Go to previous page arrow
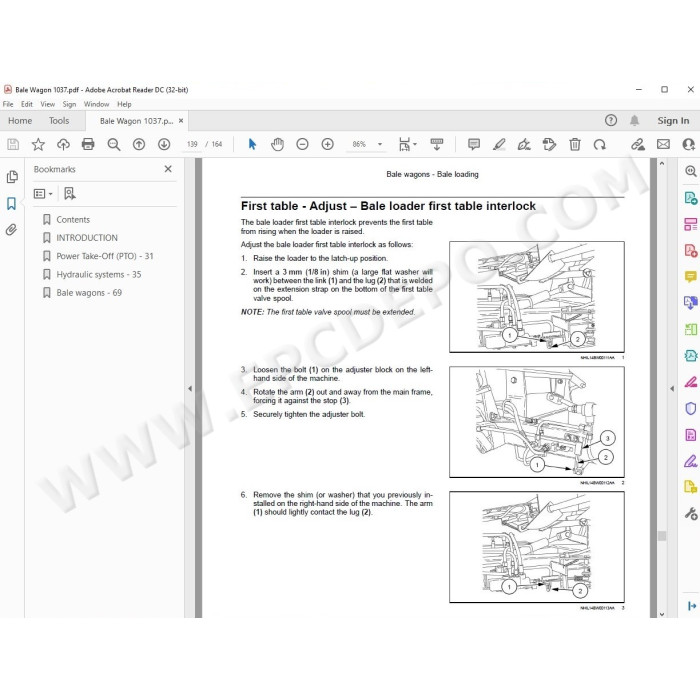The image size is (700, 700). 139,144
